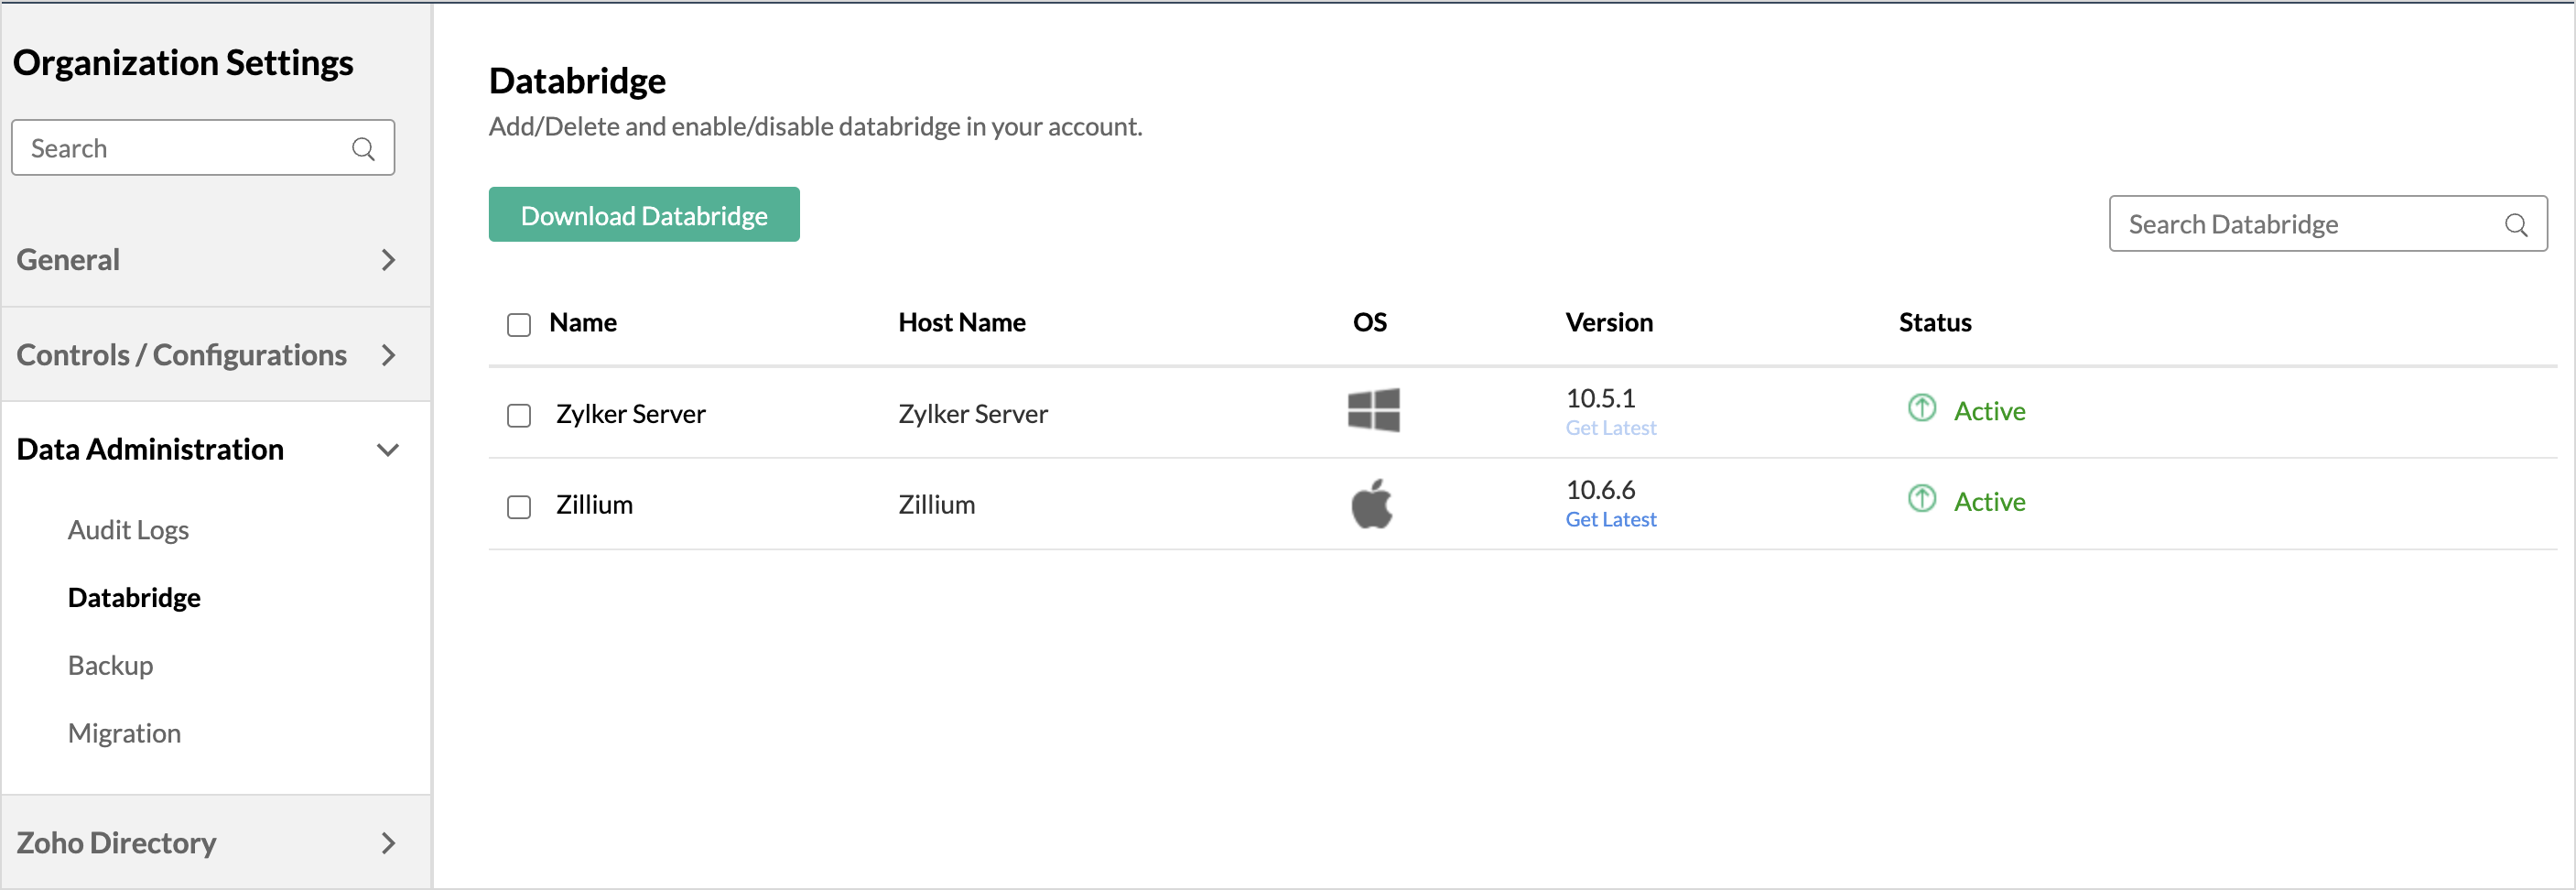Click the Zylker Server name cell
The image size is (2576, 890).
[631, 414]
